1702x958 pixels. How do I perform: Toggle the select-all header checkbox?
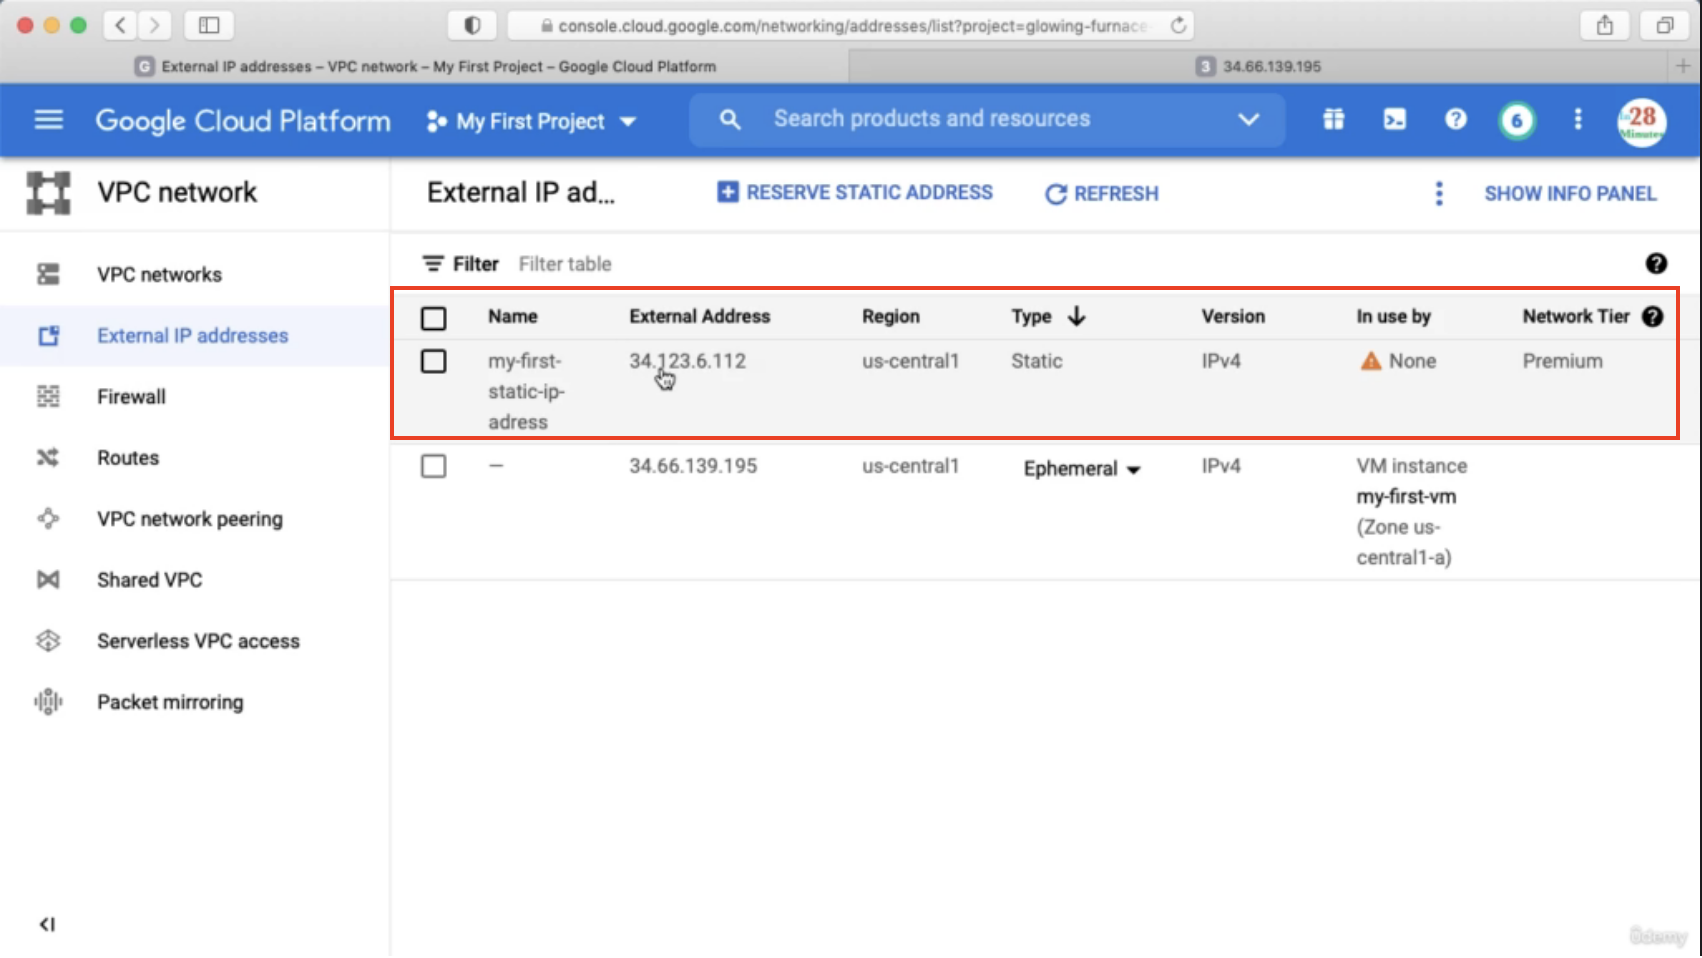point(433,318)
